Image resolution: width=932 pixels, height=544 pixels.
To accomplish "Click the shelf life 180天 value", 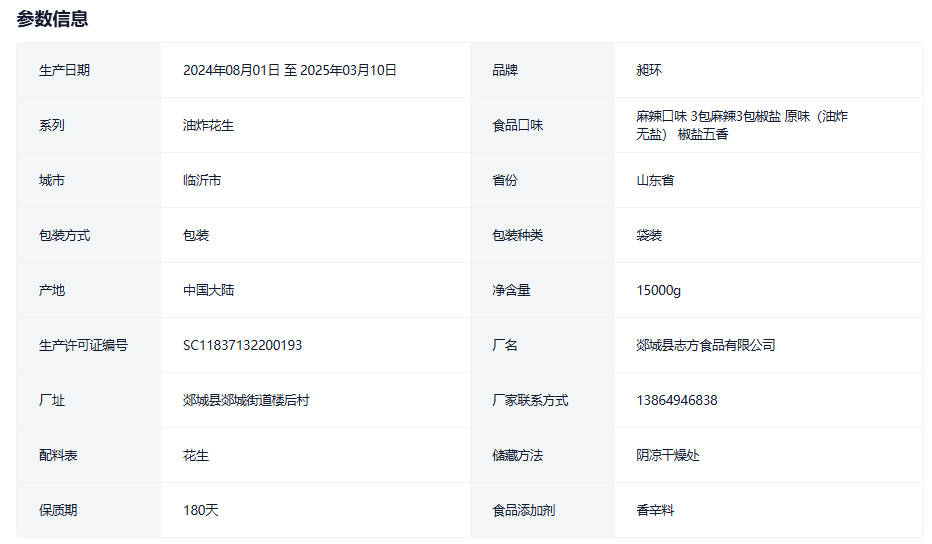I will click(x=200, y=510).
